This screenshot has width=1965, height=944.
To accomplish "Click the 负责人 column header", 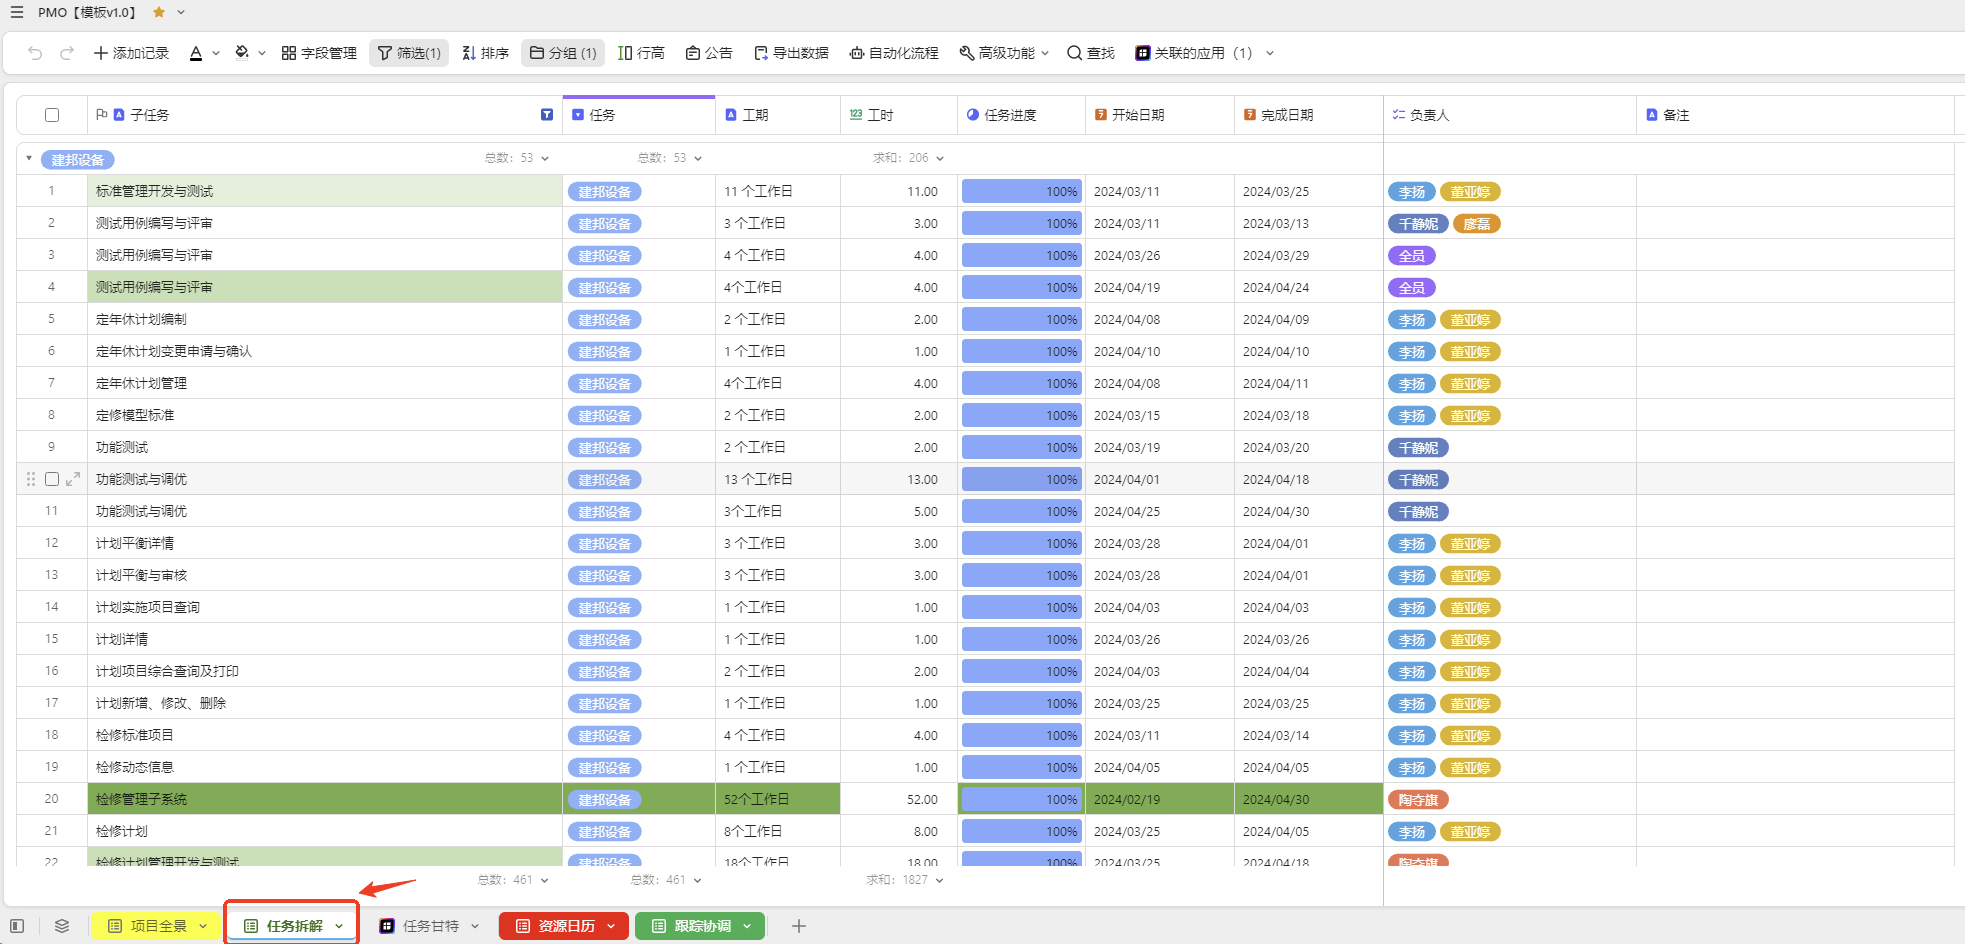I will 1510,115.
